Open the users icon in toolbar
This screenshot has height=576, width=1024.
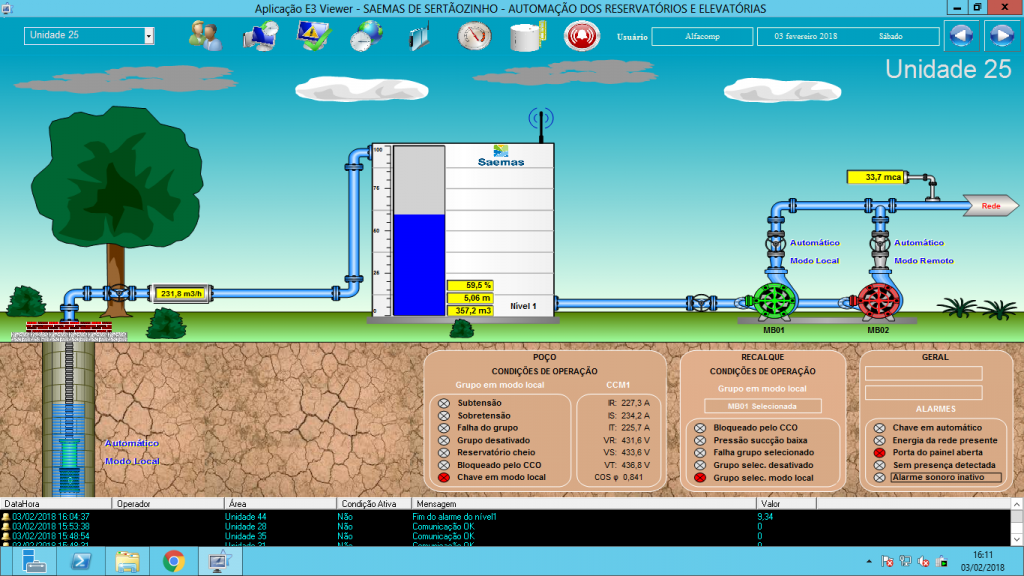coord(204,35)
